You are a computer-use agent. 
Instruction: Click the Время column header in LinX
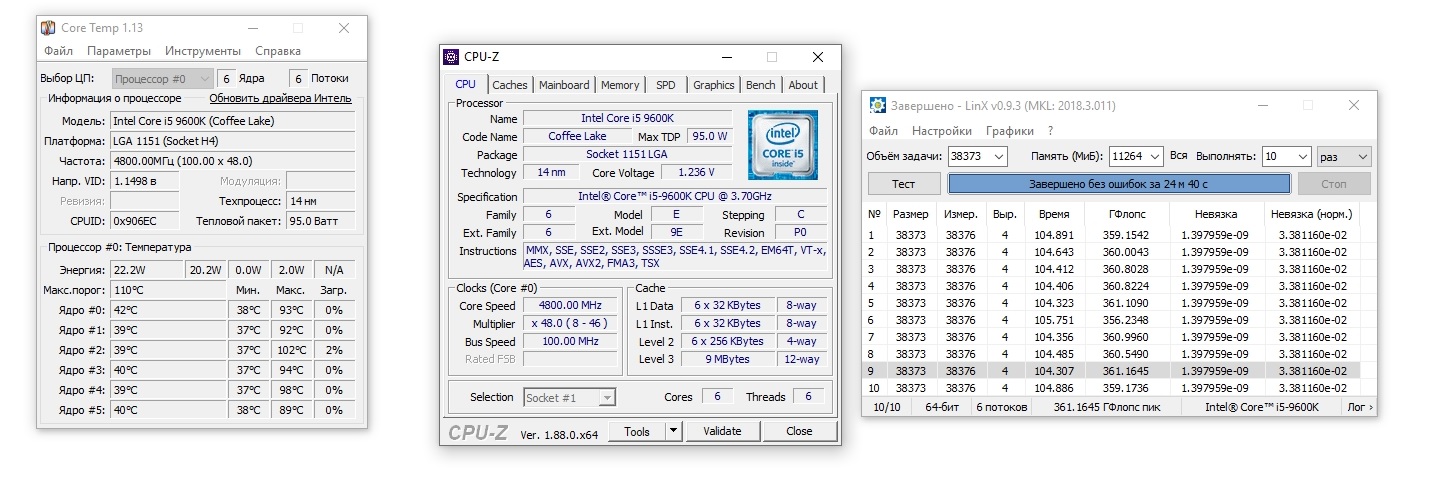coord(1054,214)
